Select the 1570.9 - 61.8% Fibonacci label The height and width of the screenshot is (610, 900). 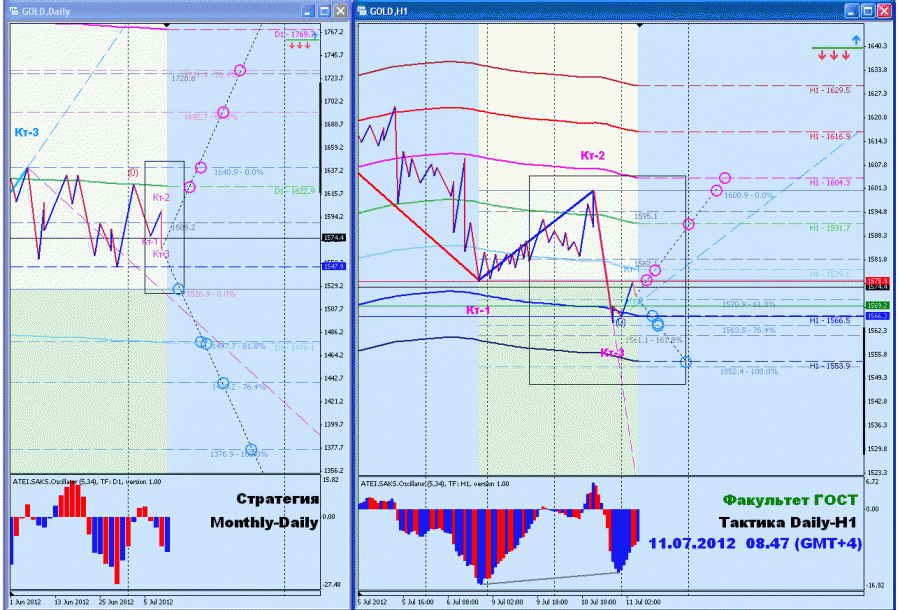[749, 304]
